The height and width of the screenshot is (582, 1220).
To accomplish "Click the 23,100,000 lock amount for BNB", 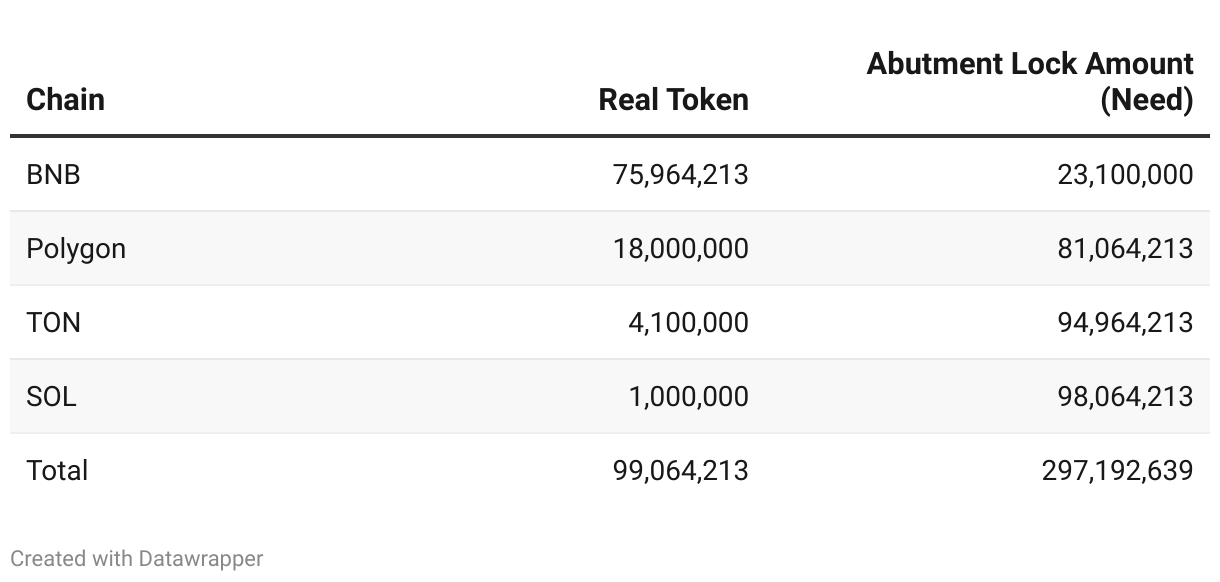I will tap(1125, 175).
